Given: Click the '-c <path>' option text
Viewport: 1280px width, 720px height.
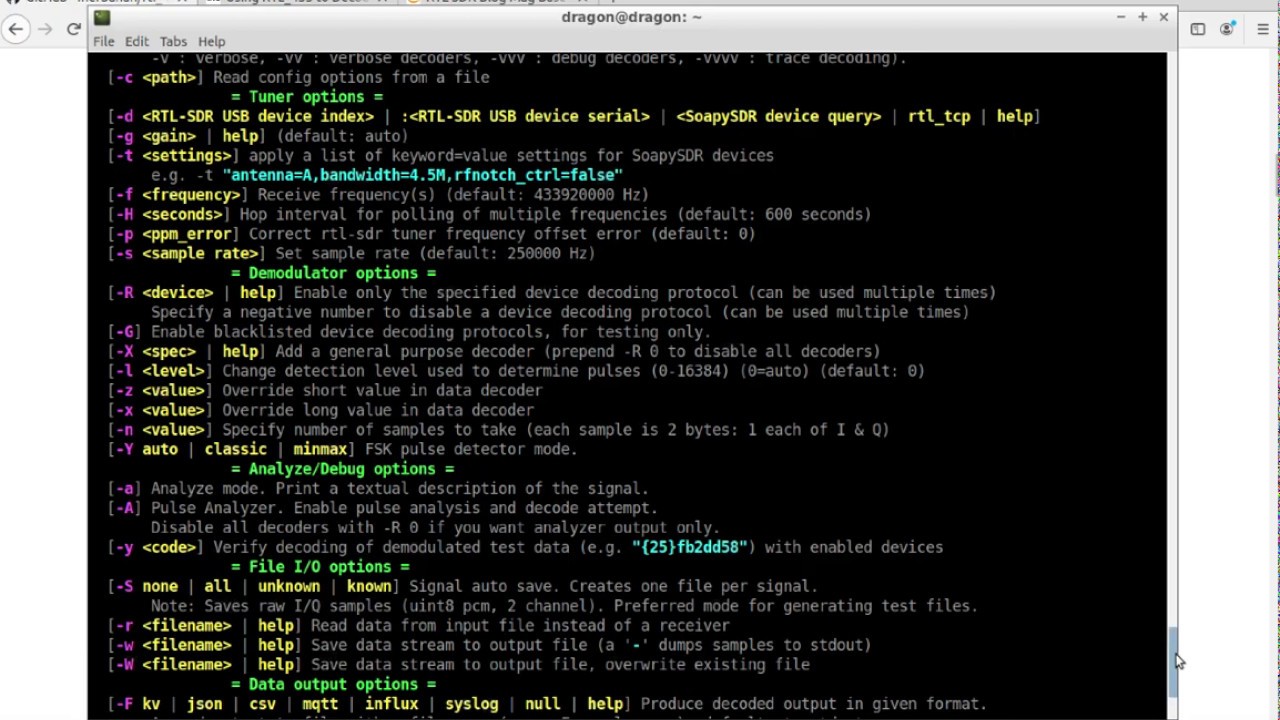Looking at the screenshot, I should click(156, 78).
